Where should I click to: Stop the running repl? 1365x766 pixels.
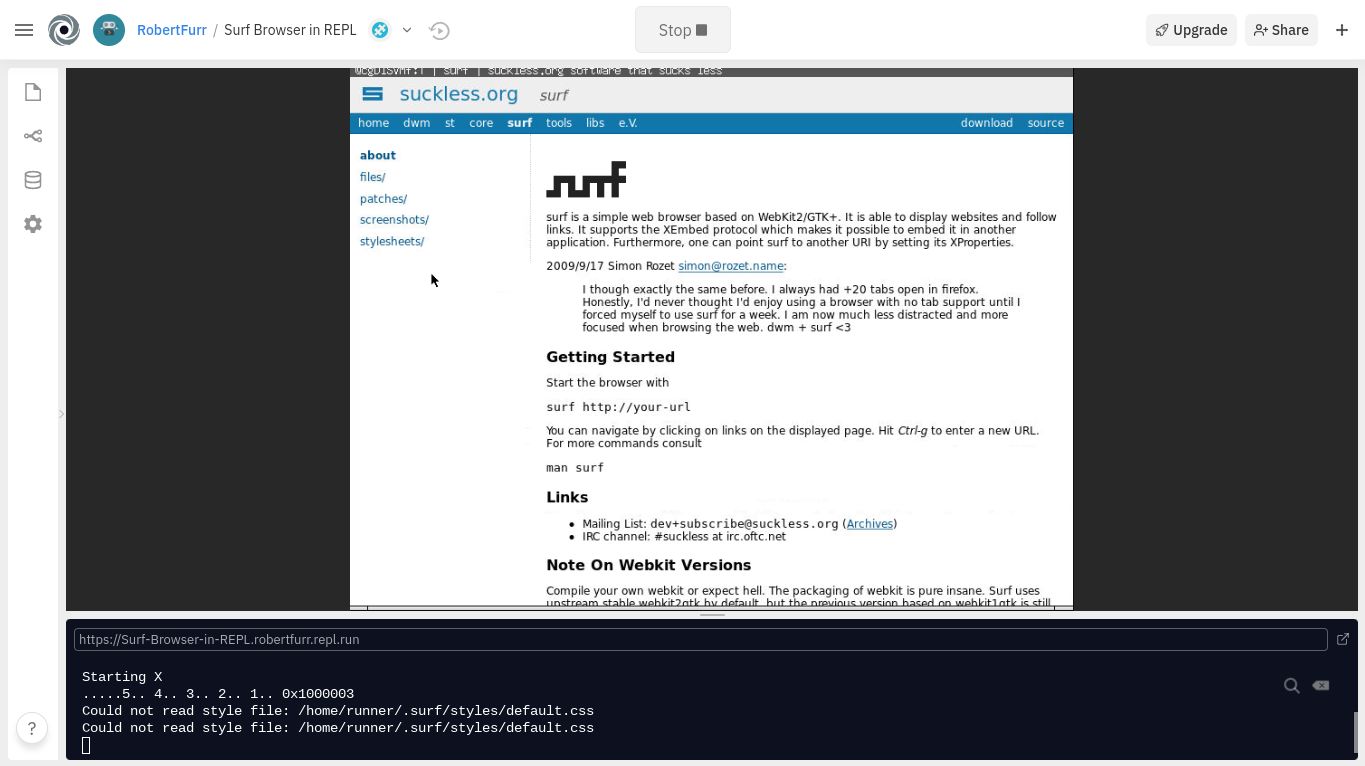click(683, 30)
